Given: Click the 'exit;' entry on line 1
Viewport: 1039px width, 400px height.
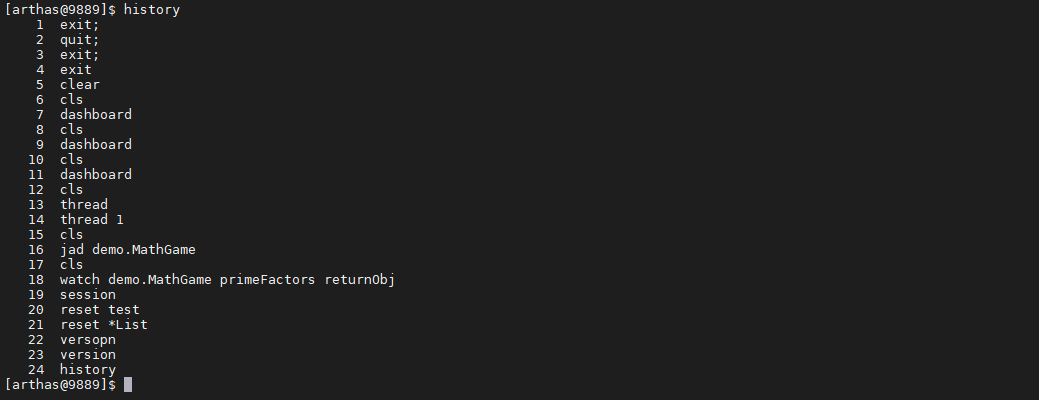Looking at the screenshot, I should point(80,25).
